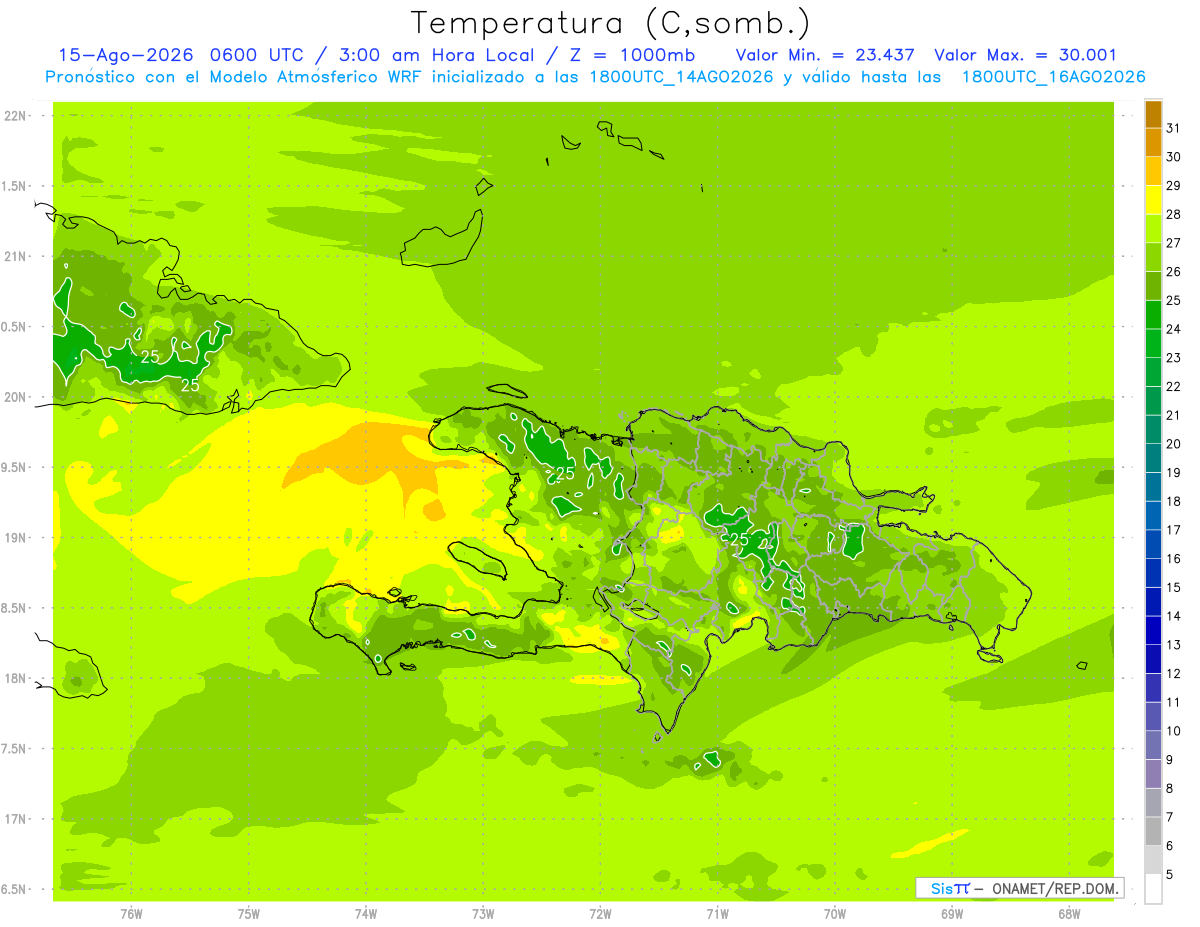
Task: Select the "Valor Min. = 23.437" value
Action: 825,55
